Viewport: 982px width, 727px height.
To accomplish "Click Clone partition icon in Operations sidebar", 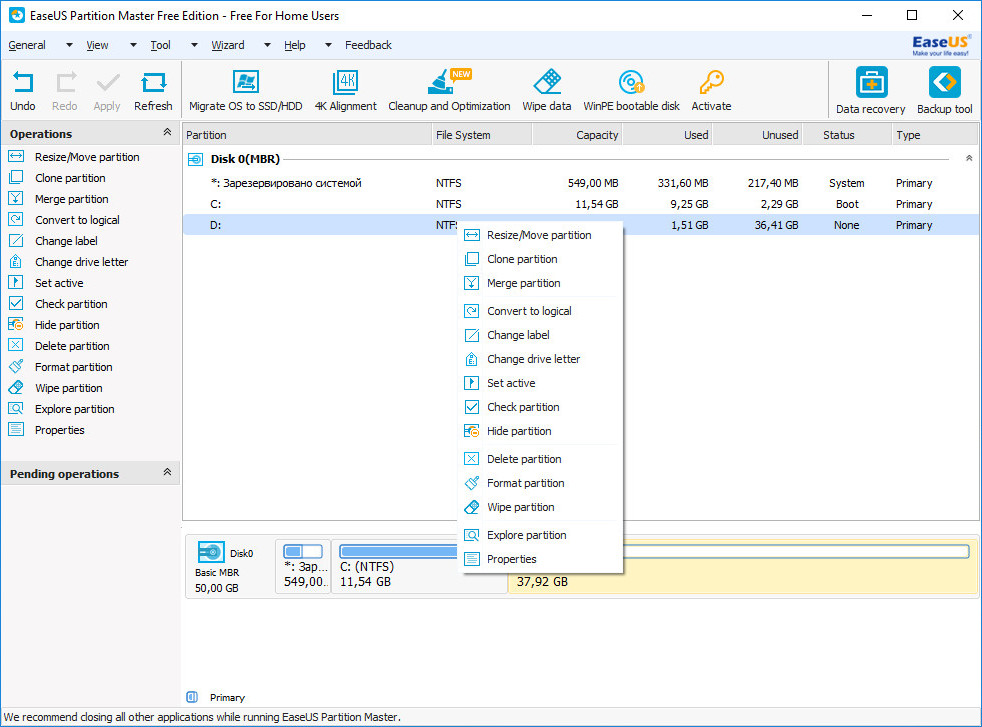I will pyautogui.click(x=16, y=178).
